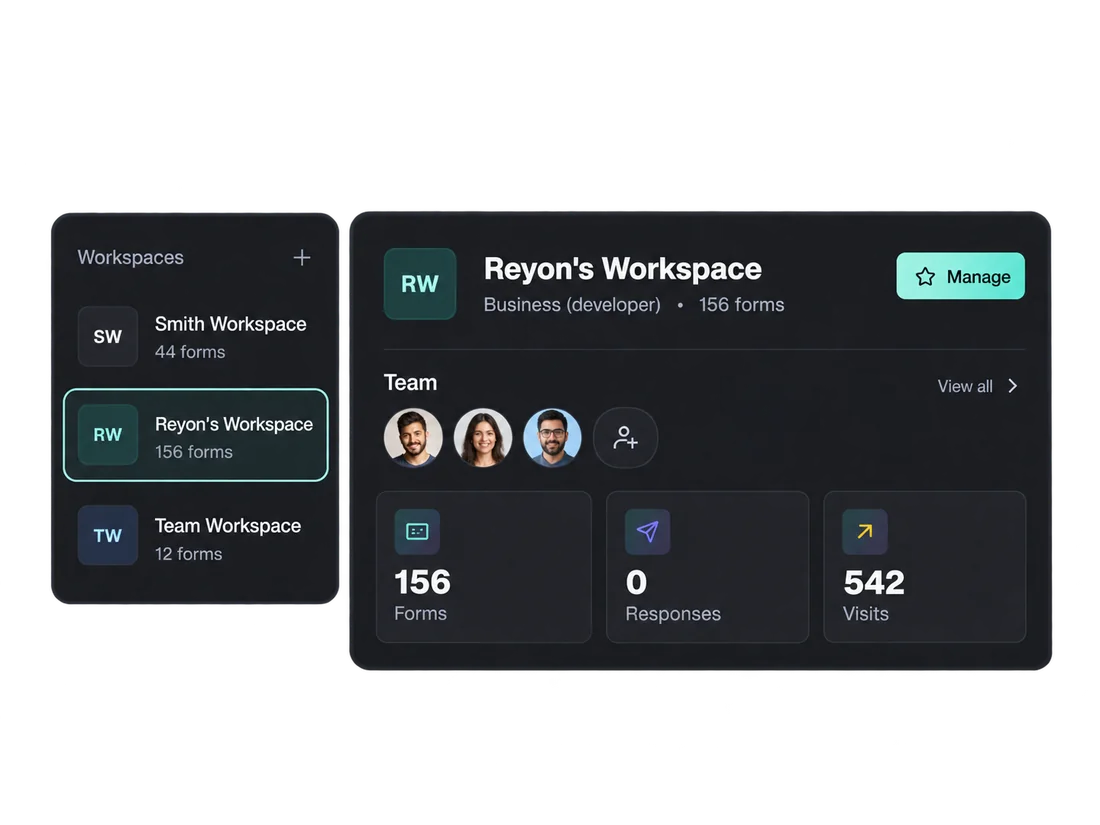Image resolution: width=1100 pixels, height=825 pixels.
Task: Click the star icon in Manage button
Action: click(x=925, y=276)
